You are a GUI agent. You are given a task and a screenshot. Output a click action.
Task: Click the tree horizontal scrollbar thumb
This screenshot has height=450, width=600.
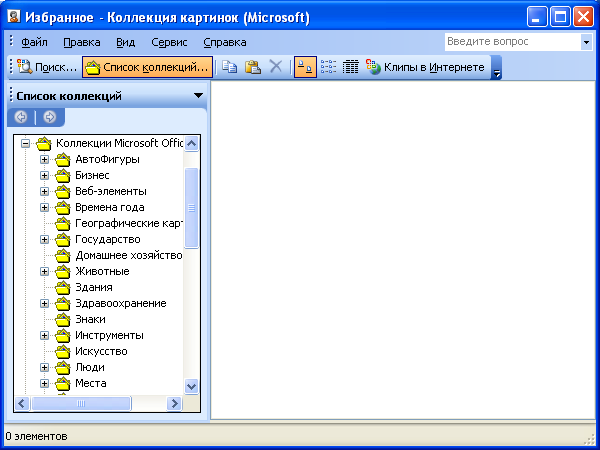coord(81,403)
